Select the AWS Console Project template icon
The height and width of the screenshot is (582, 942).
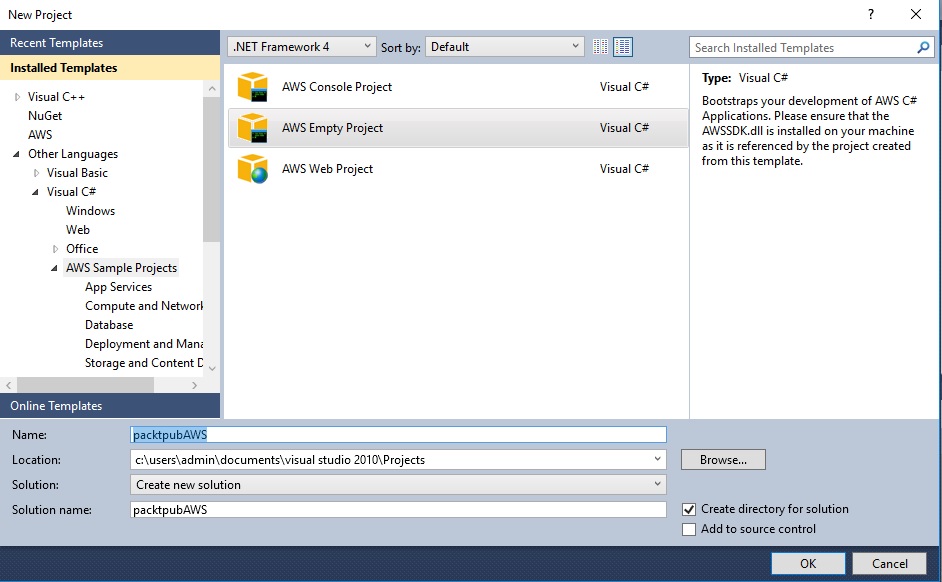(252, 86)
